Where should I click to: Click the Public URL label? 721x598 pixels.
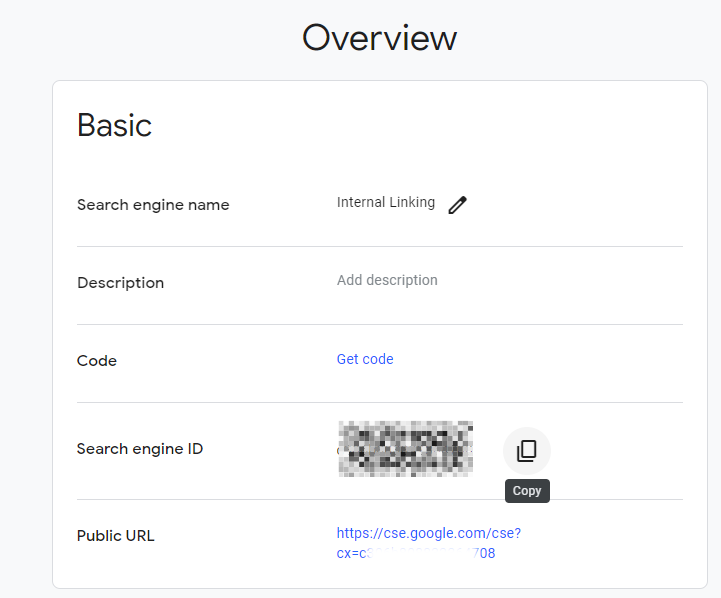click(115, 536)
